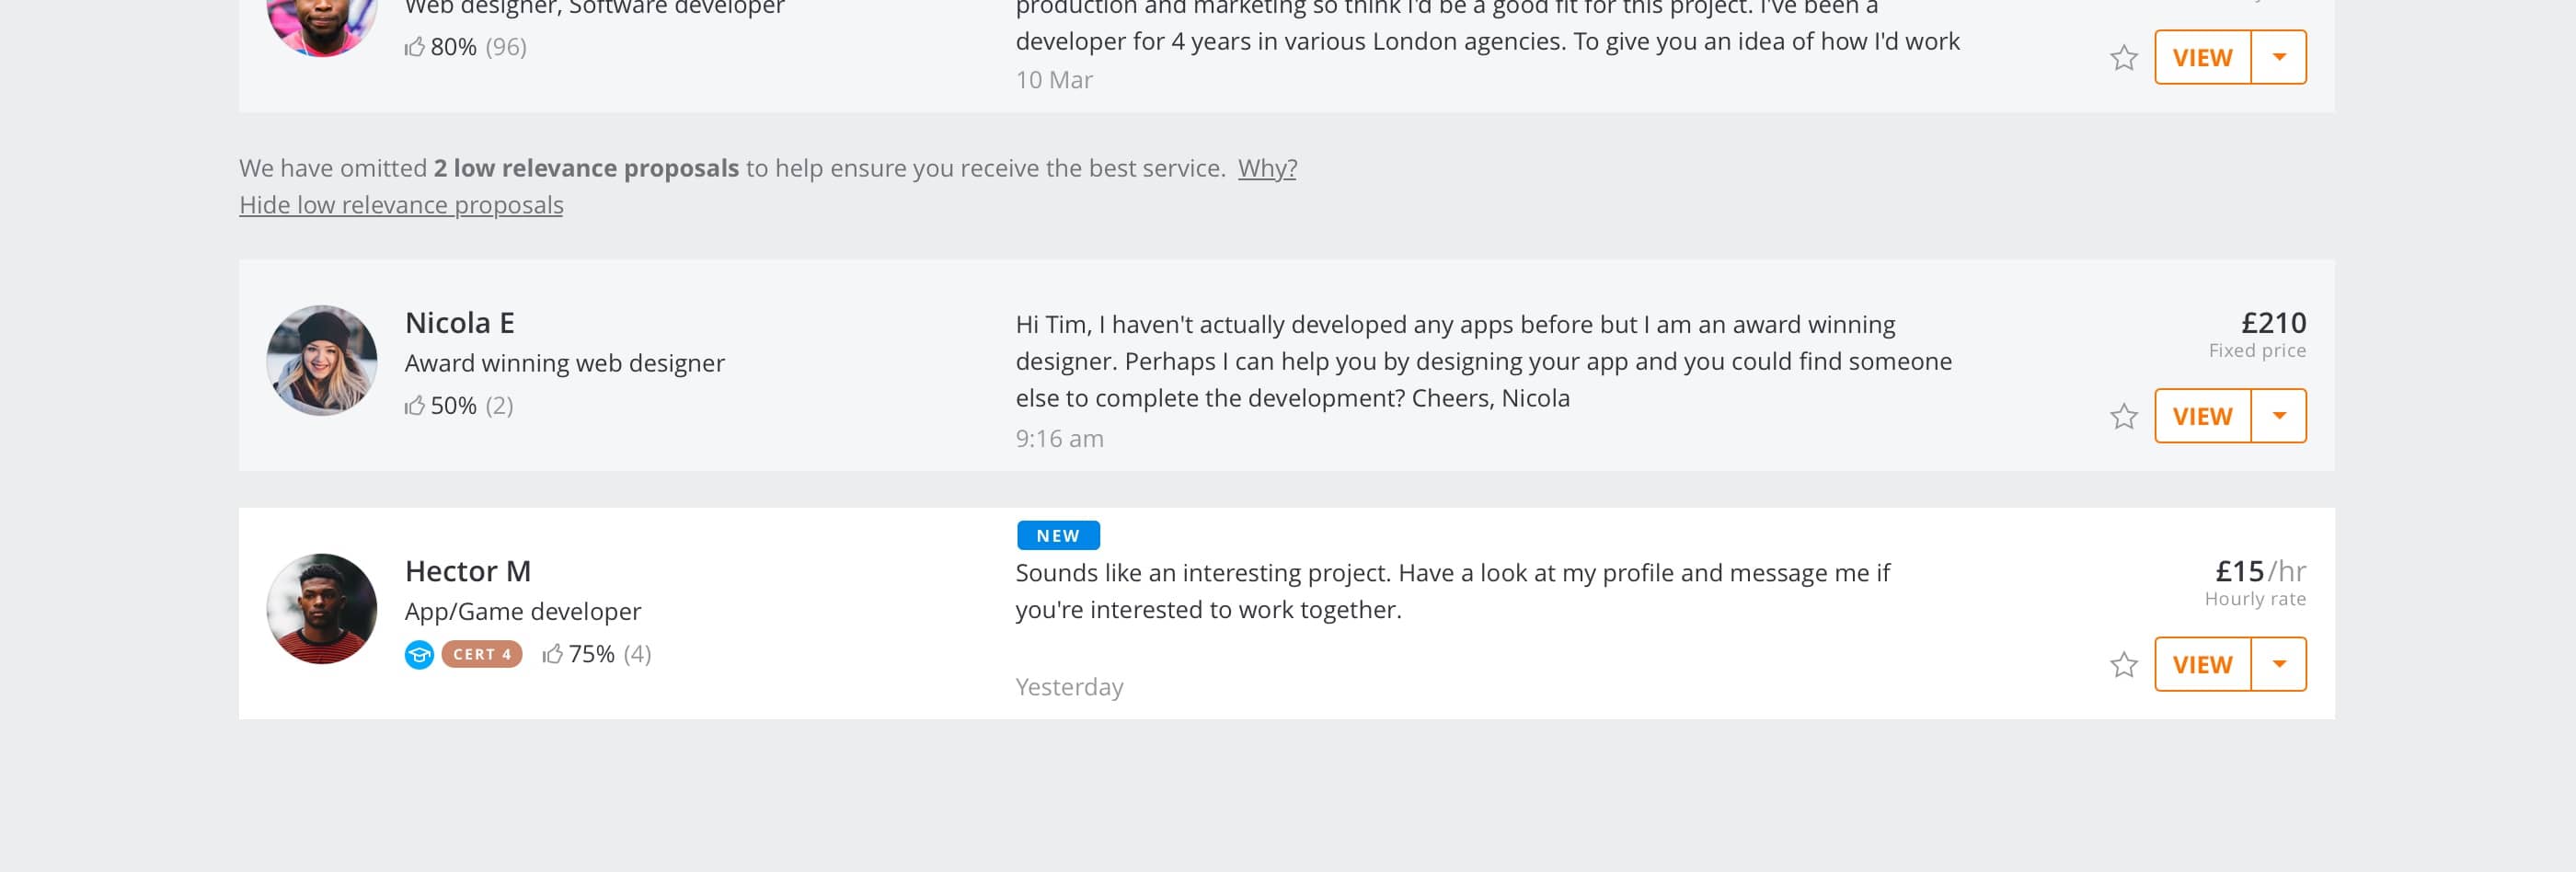View Hector M's hourly rate proposal
Screen dimensions: 2576x872
point(2202,664)
